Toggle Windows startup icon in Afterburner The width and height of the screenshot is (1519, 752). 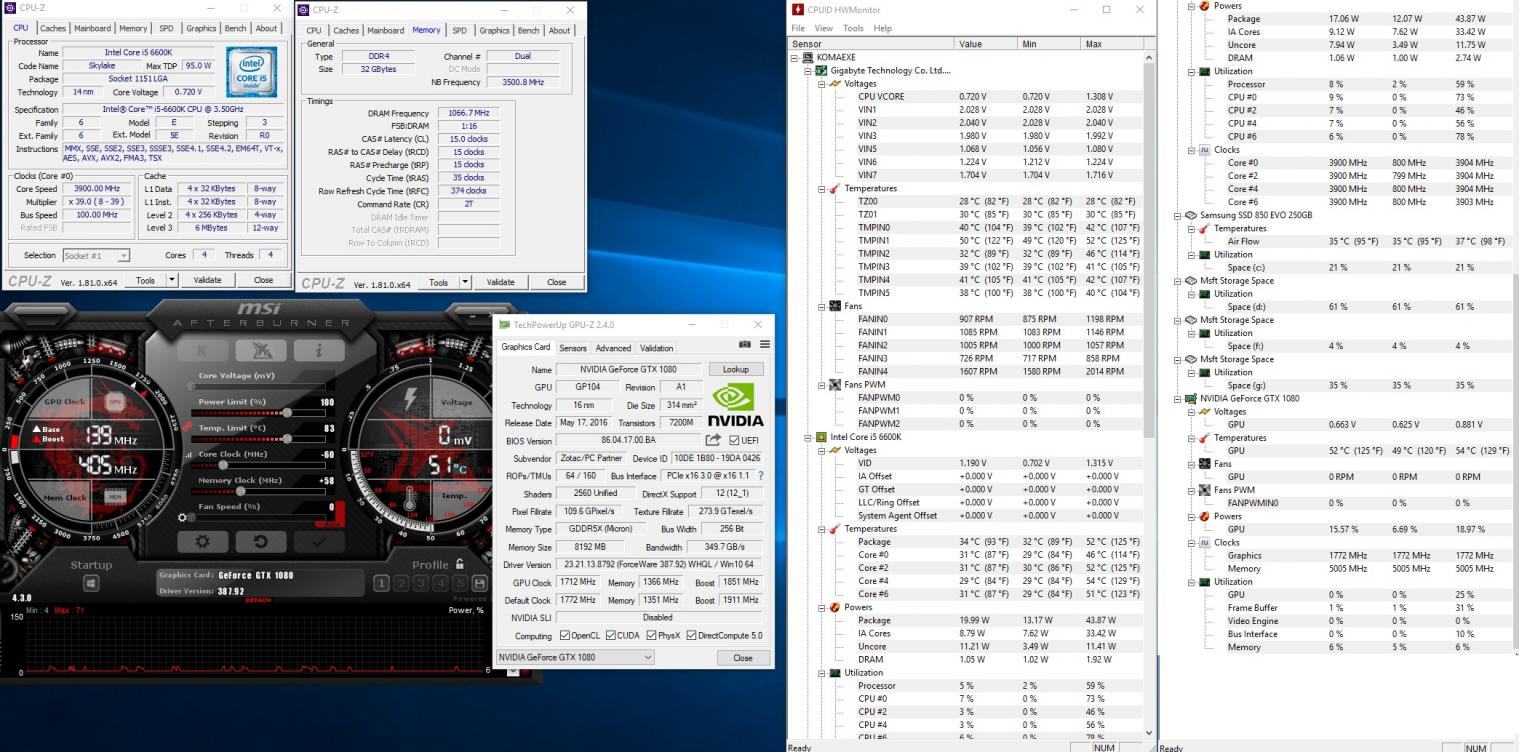[90, 583]
